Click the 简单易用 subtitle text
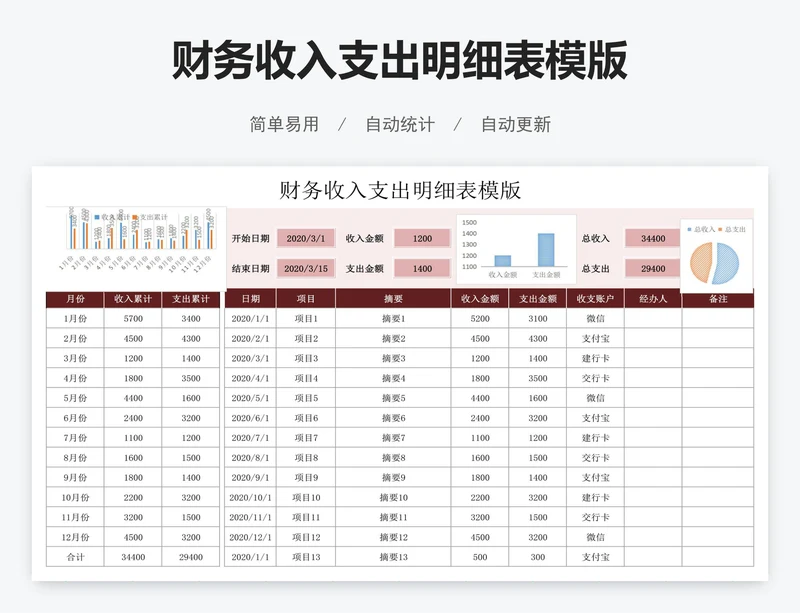This screenshot has height=613, width=800. pyautogui.click(x=284, y=124)
